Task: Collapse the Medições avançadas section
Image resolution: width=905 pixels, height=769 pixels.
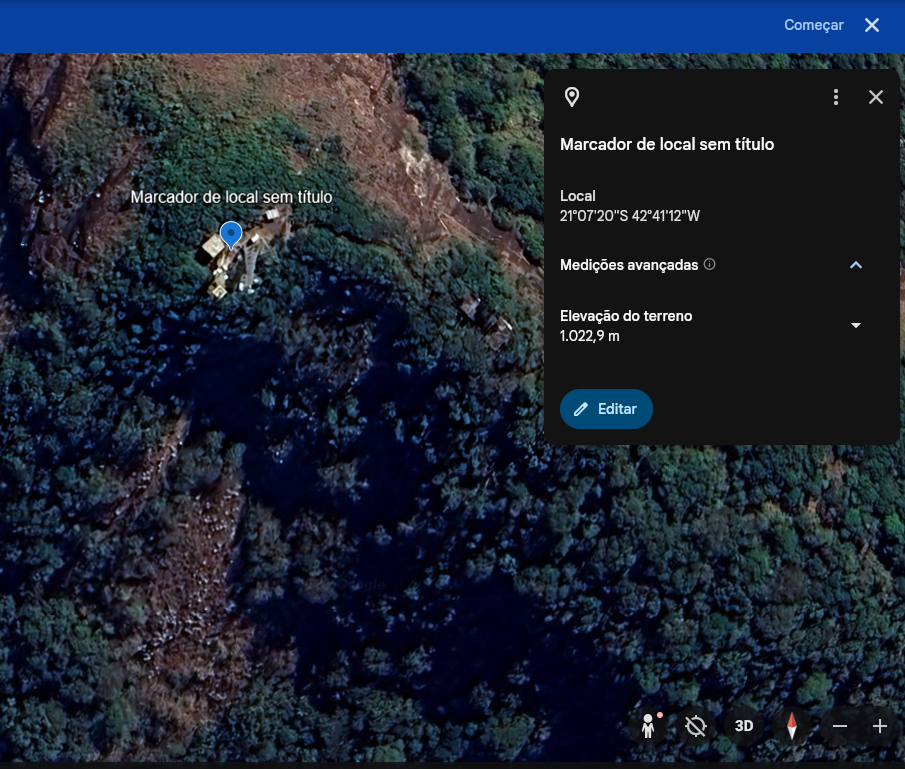Action: point(855,265)
